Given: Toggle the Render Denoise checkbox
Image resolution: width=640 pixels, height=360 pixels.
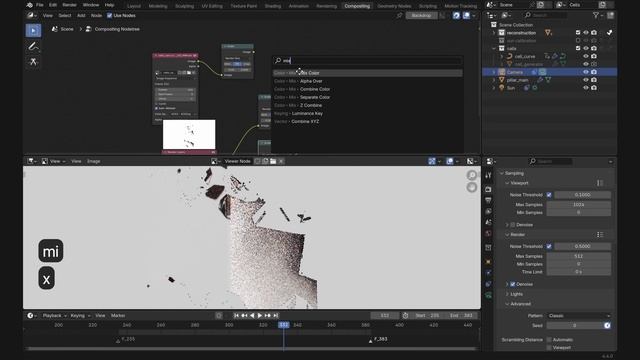Looking at the screenshot, I should (x=513, y=284).
